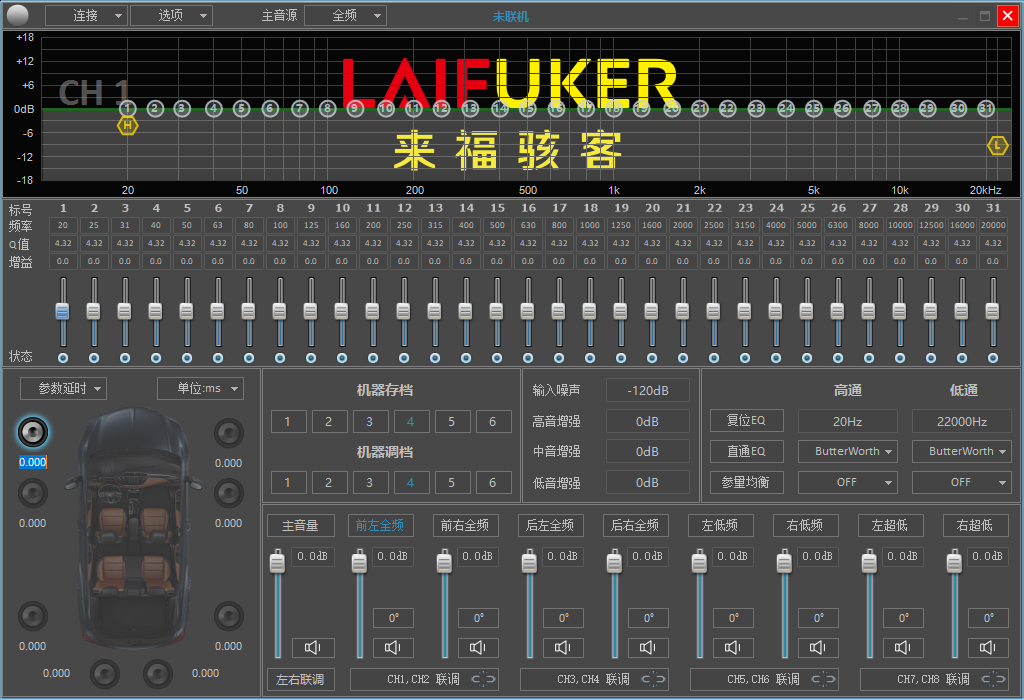Open the 高通 OFF slope dropdown

848,483
